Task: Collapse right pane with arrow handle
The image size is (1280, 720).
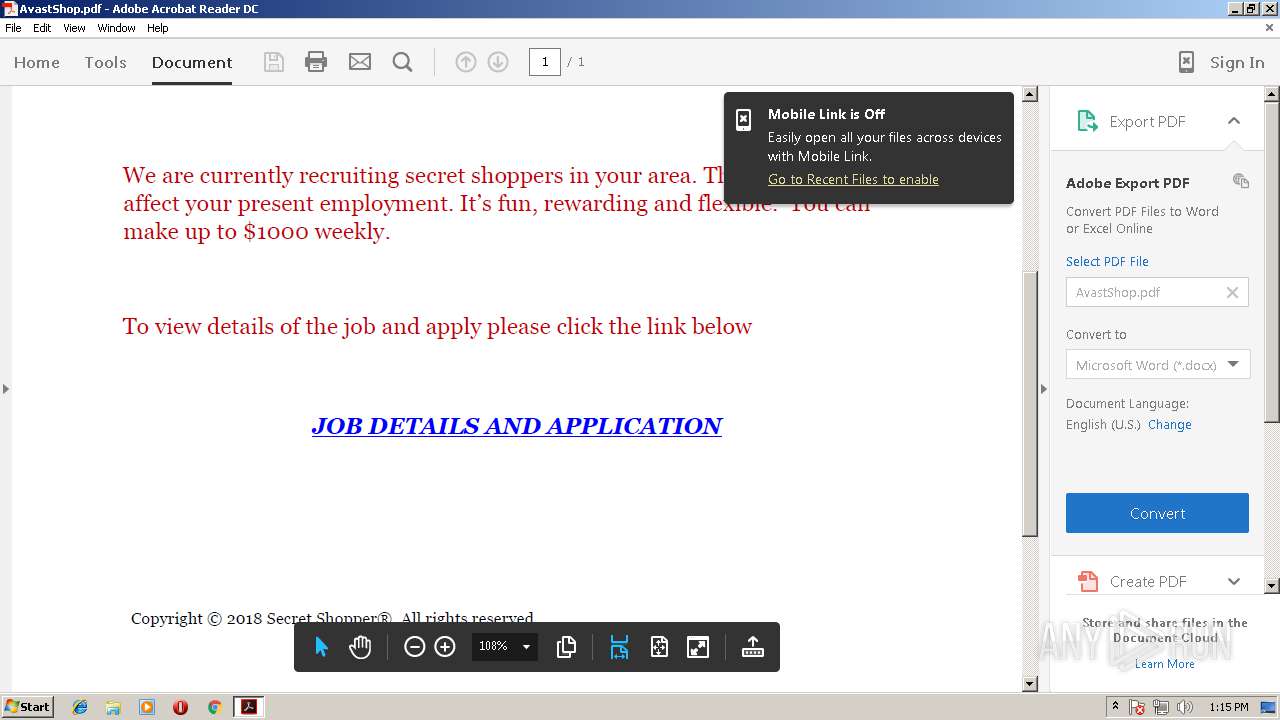Action: click(1044, 389)
